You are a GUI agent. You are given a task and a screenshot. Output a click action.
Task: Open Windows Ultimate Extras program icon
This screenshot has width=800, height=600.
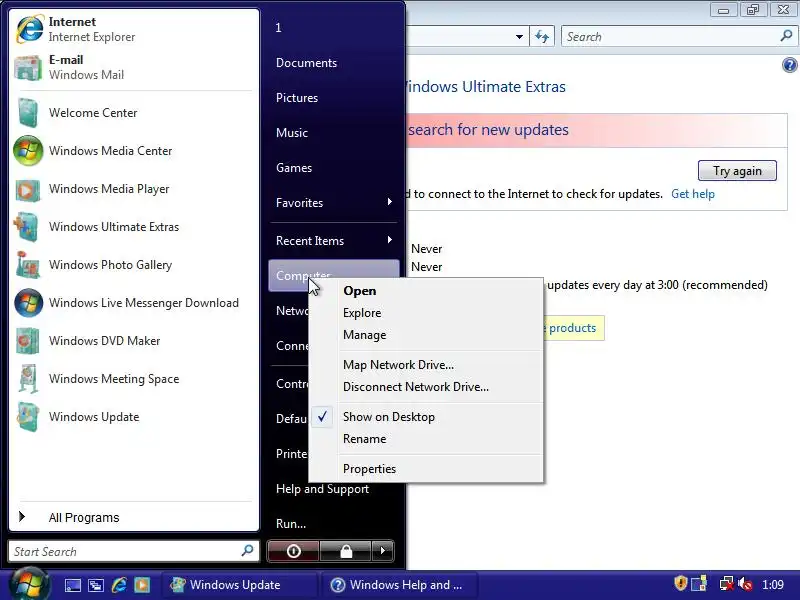[x=27, y=227]
